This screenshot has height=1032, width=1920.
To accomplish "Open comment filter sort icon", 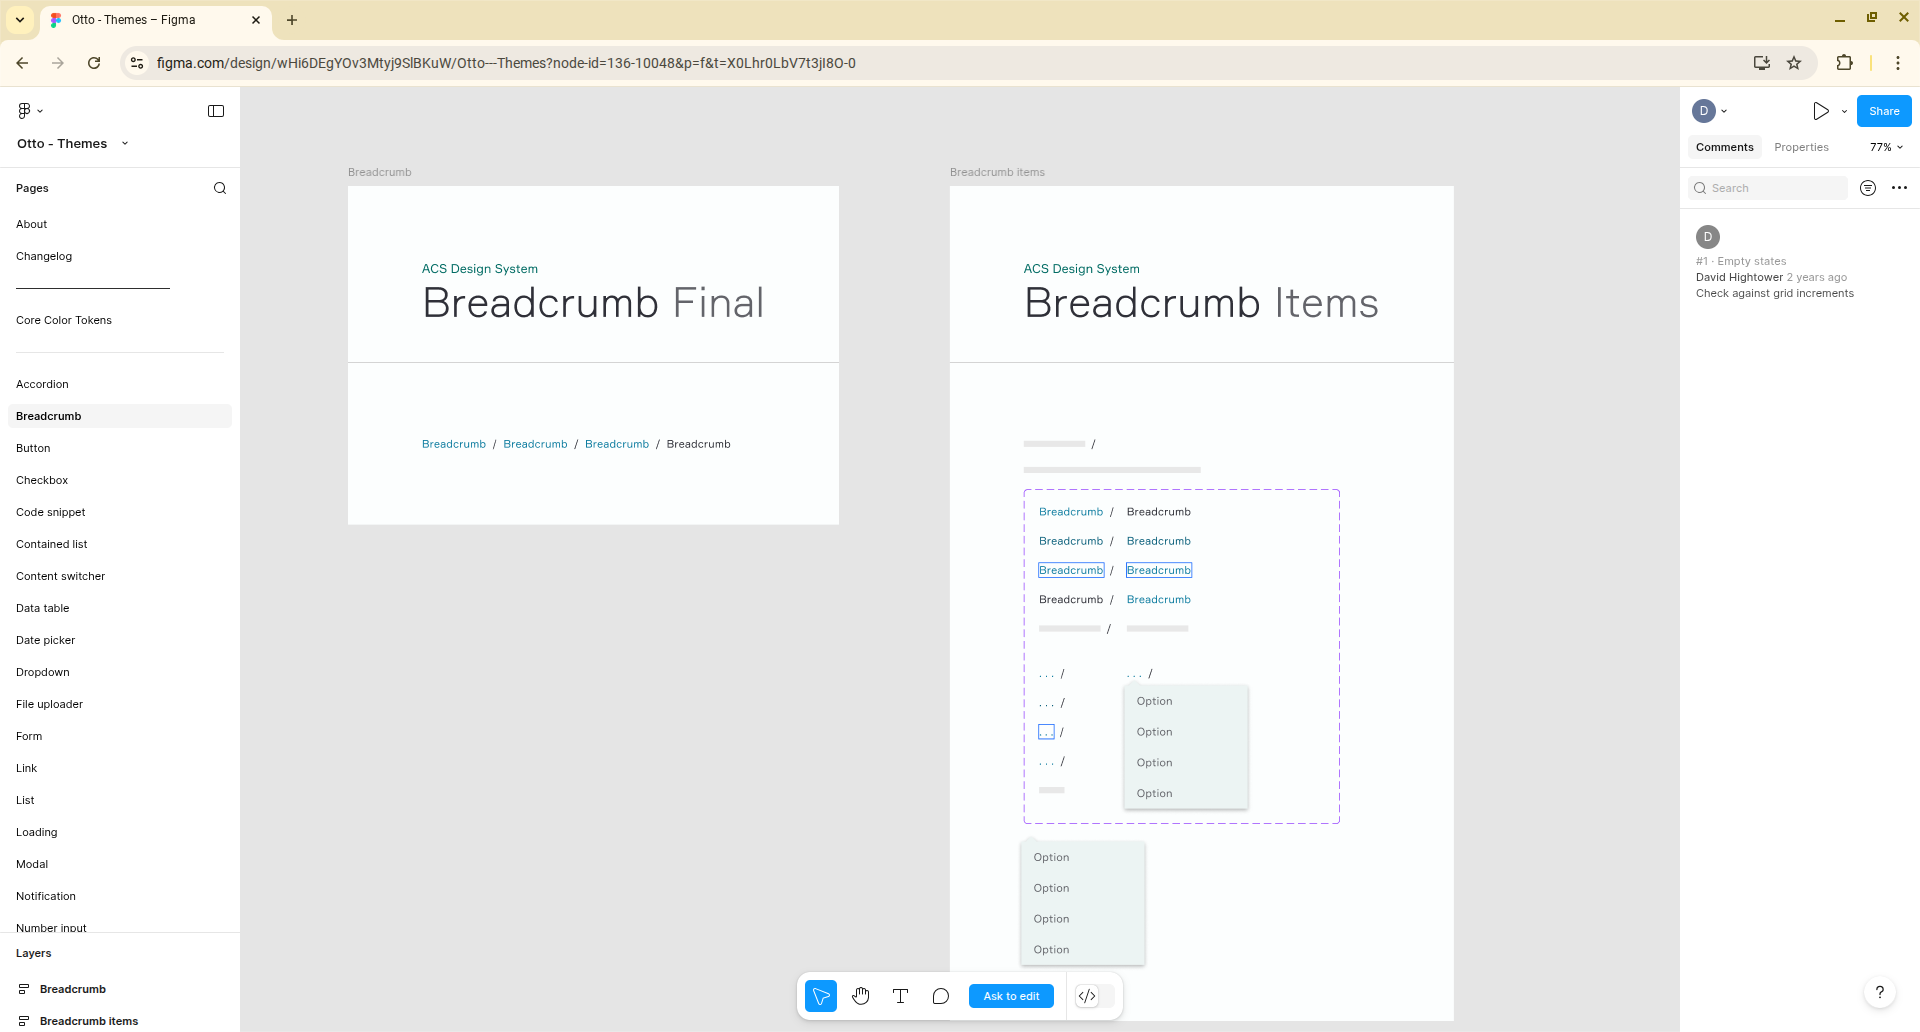I will coord(1867,188).
